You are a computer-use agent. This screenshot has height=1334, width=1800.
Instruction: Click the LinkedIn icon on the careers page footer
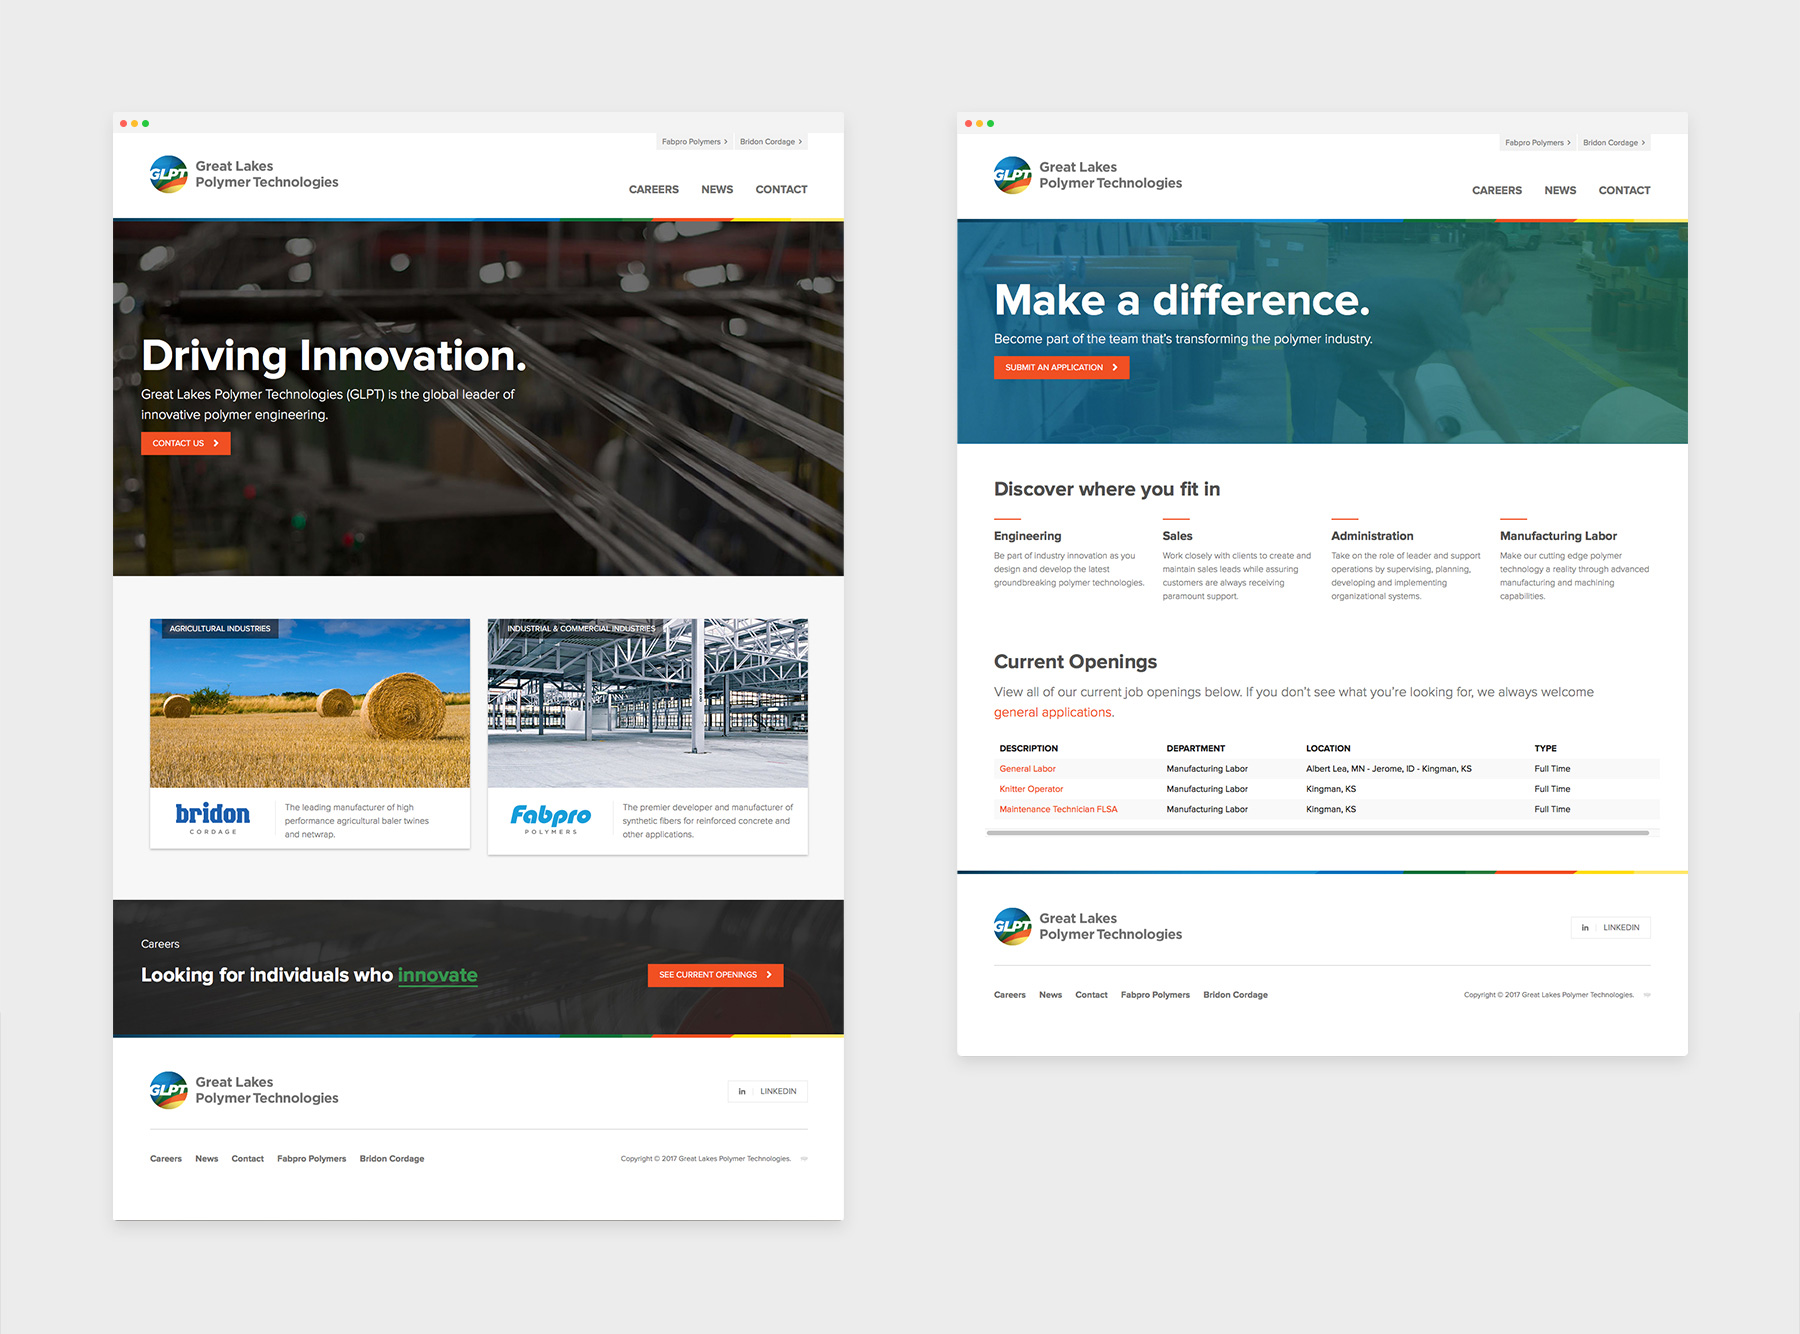click(x=1585, y=927)
